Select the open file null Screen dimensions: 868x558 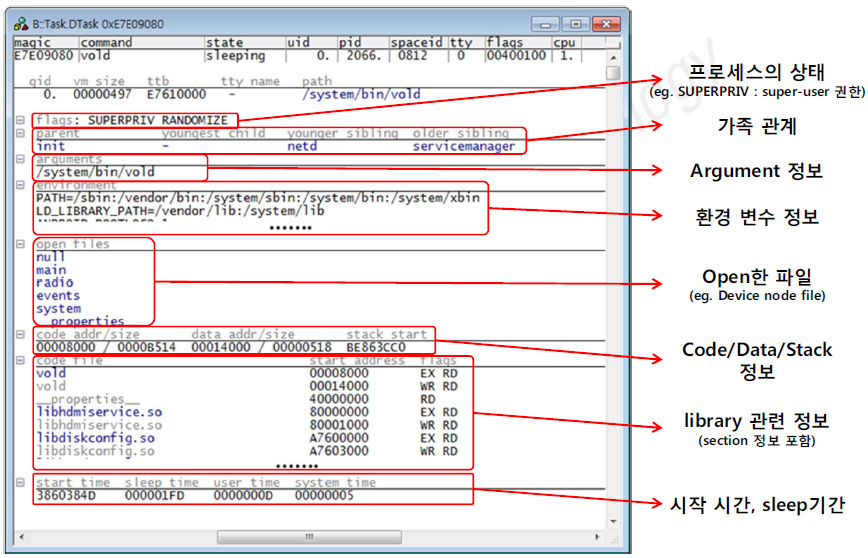coord(50,257)
